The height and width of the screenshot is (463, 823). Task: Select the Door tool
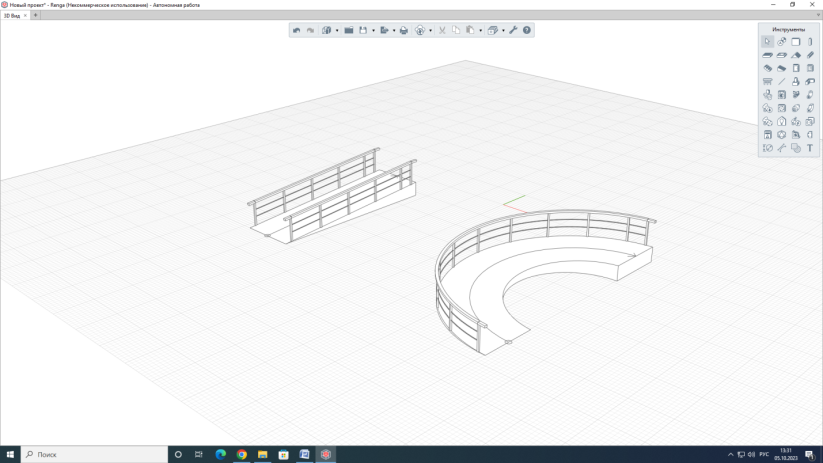796,68
